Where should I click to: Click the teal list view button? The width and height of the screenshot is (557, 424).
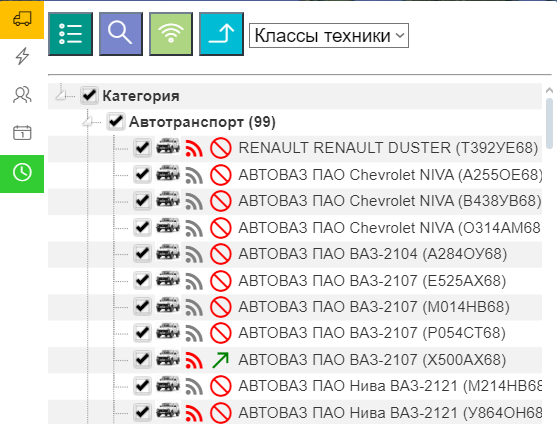point(70,34)
